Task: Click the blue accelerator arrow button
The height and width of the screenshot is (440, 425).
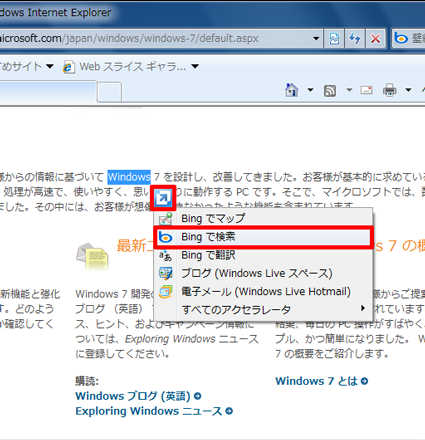Action: tap(163, 198)
